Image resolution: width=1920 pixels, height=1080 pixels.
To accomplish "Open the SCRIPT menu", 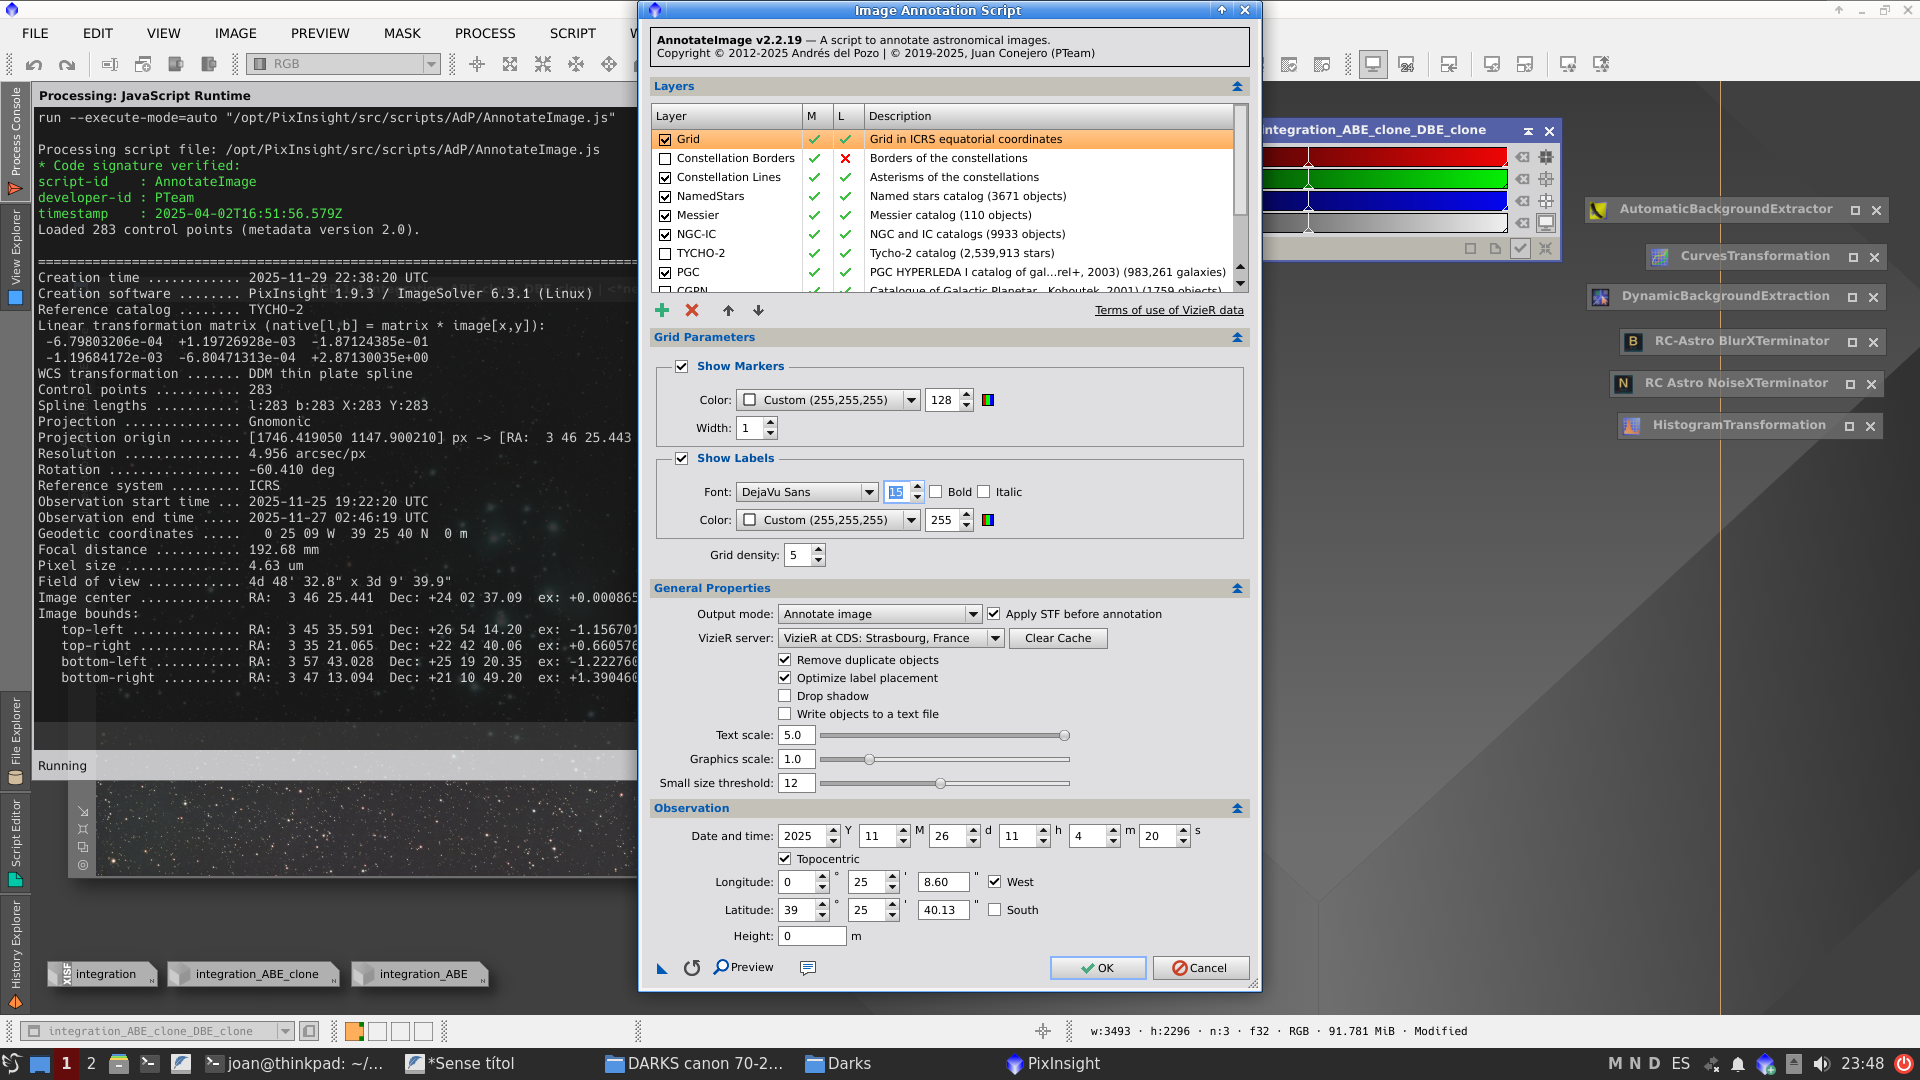I will (572, 33).
